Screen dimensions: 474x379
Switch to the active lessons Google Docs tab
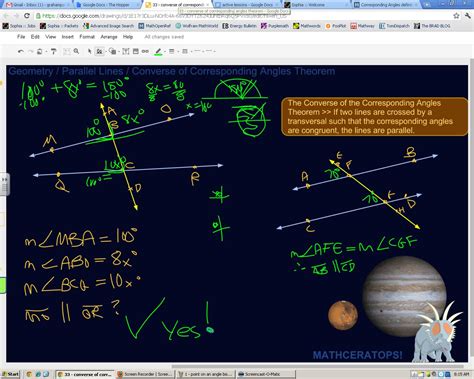point(246,5)
